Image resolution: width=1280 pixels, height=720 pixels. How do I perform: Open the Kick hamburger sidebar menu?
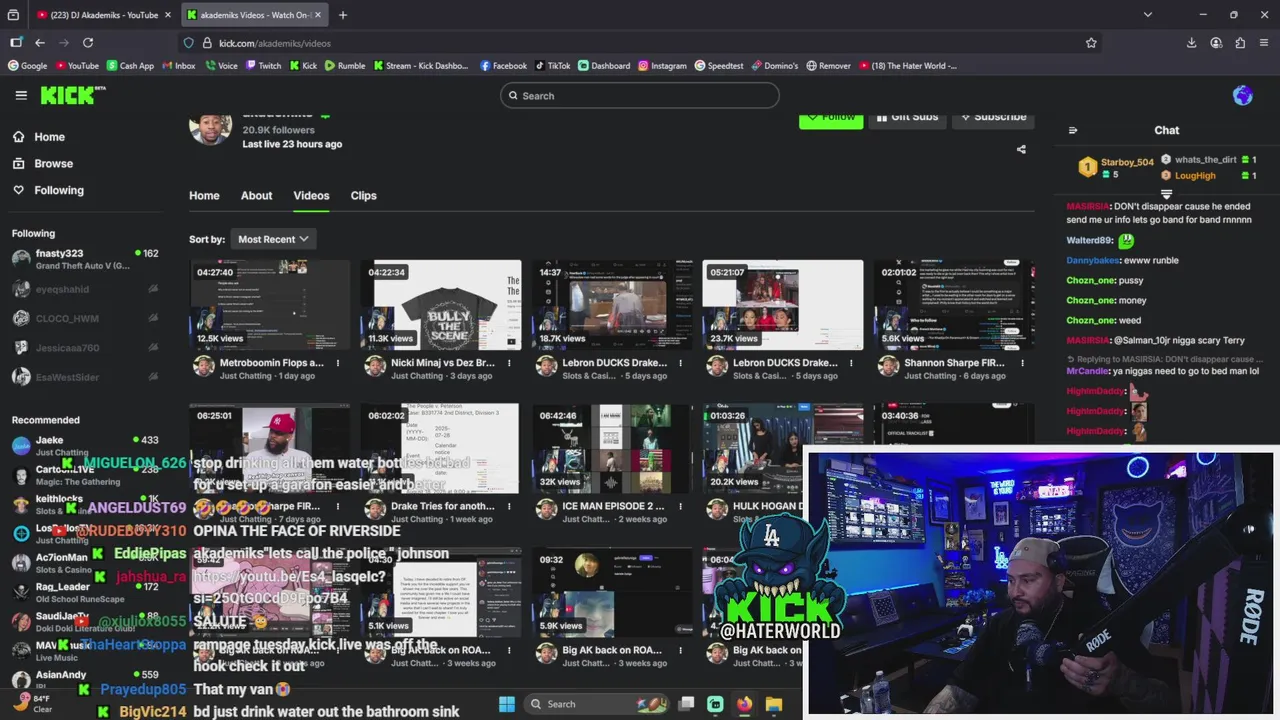click(x=21, y=95)
